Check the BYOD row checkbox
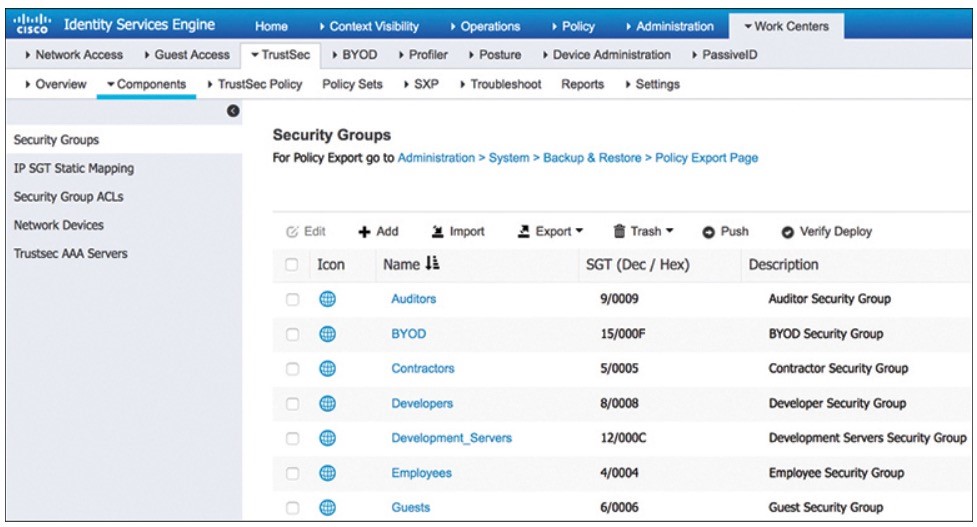This screenshot has height=527, width=977. (292, 335)
